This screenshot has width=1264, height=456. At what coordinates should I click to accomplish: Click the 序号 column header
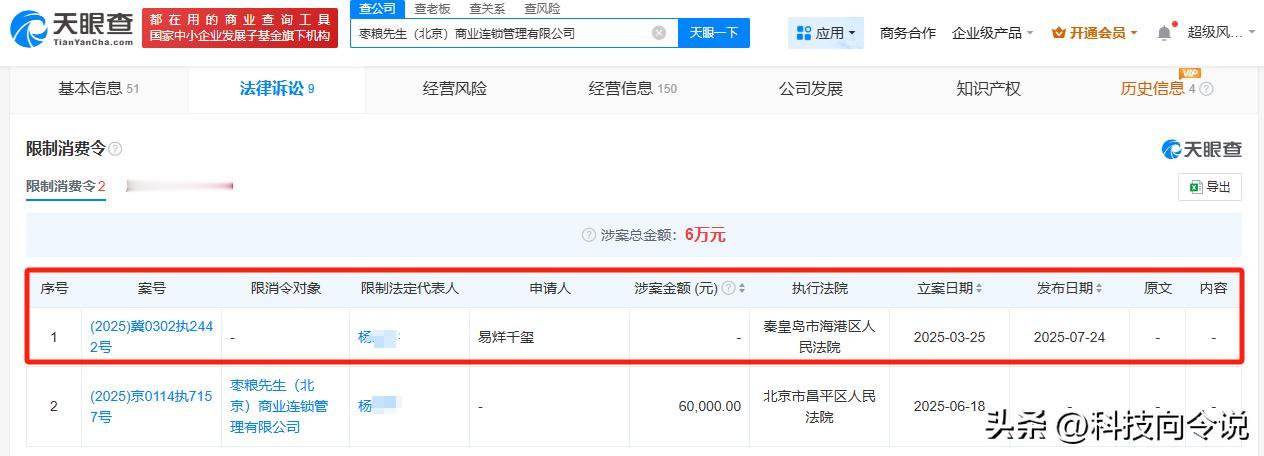click(x=54, y=288)
